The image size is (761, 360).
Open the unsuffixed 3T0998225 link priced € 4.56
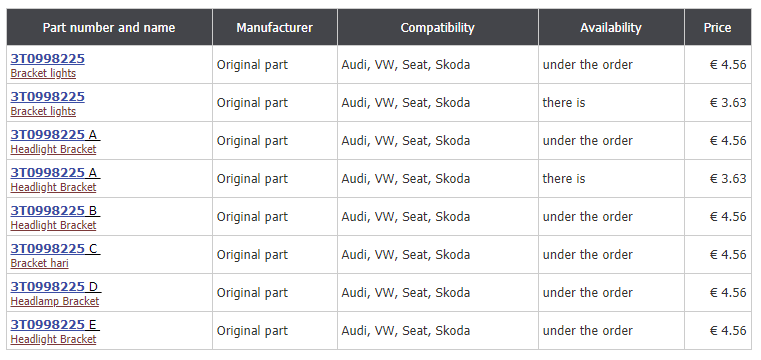pos(48,59)
